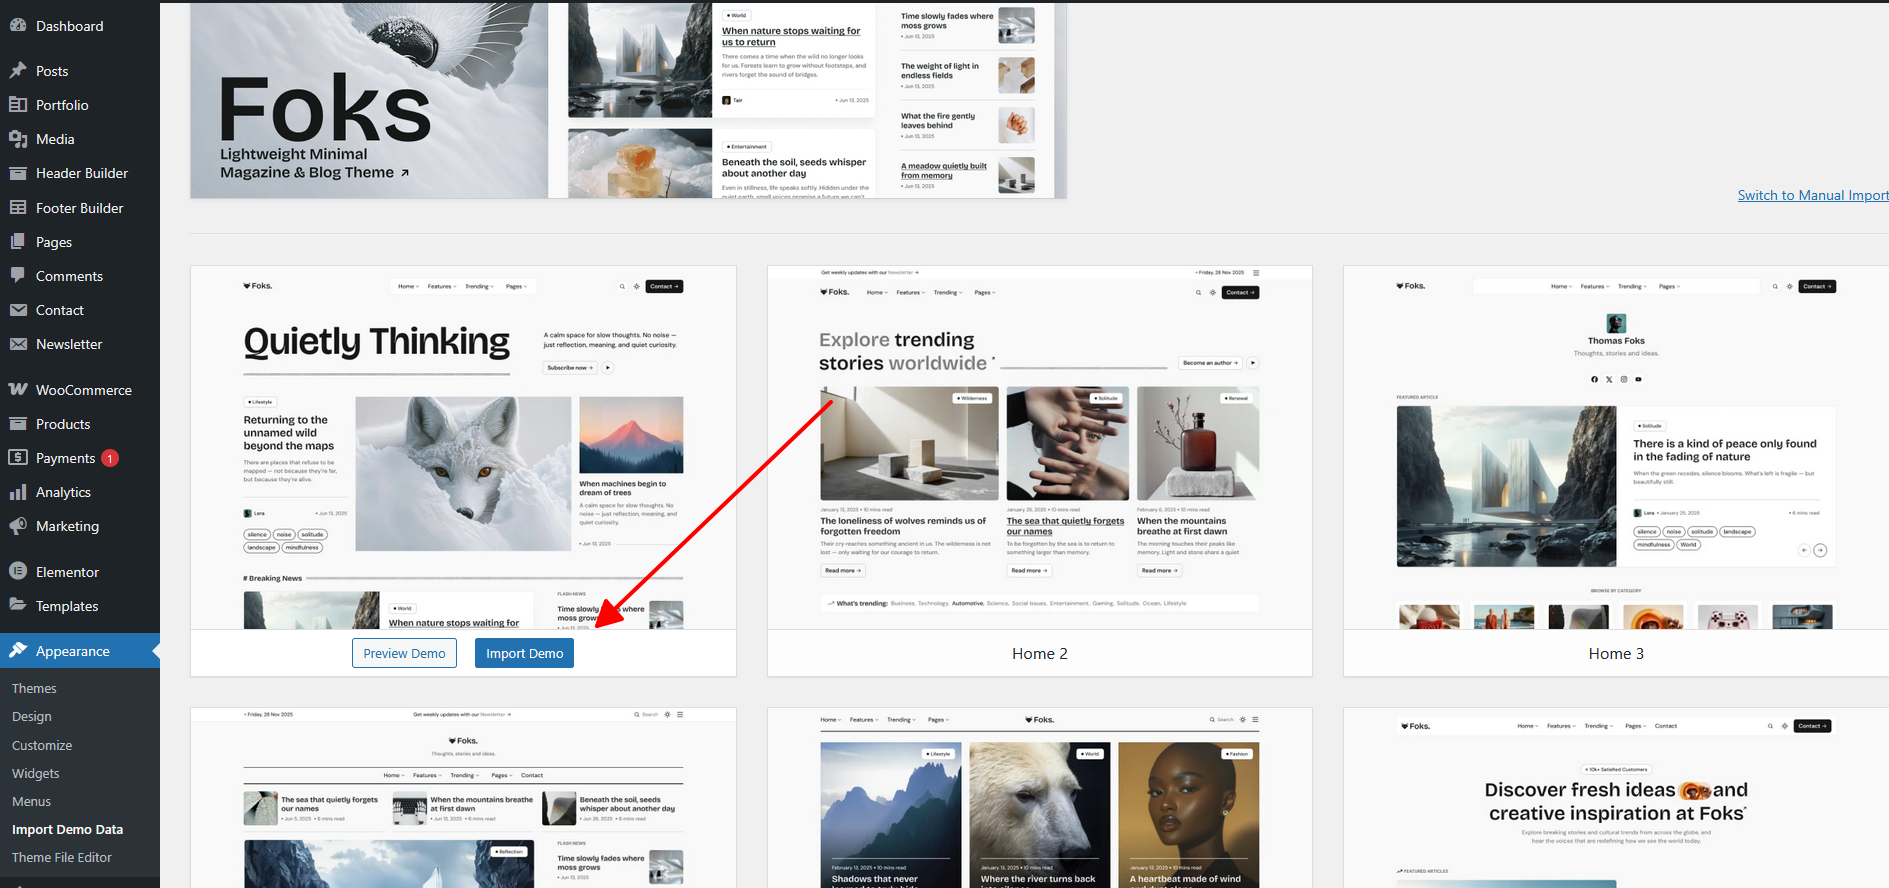Open the Themes submenu item
1889x888 pixels.
[x=34, y=688]
